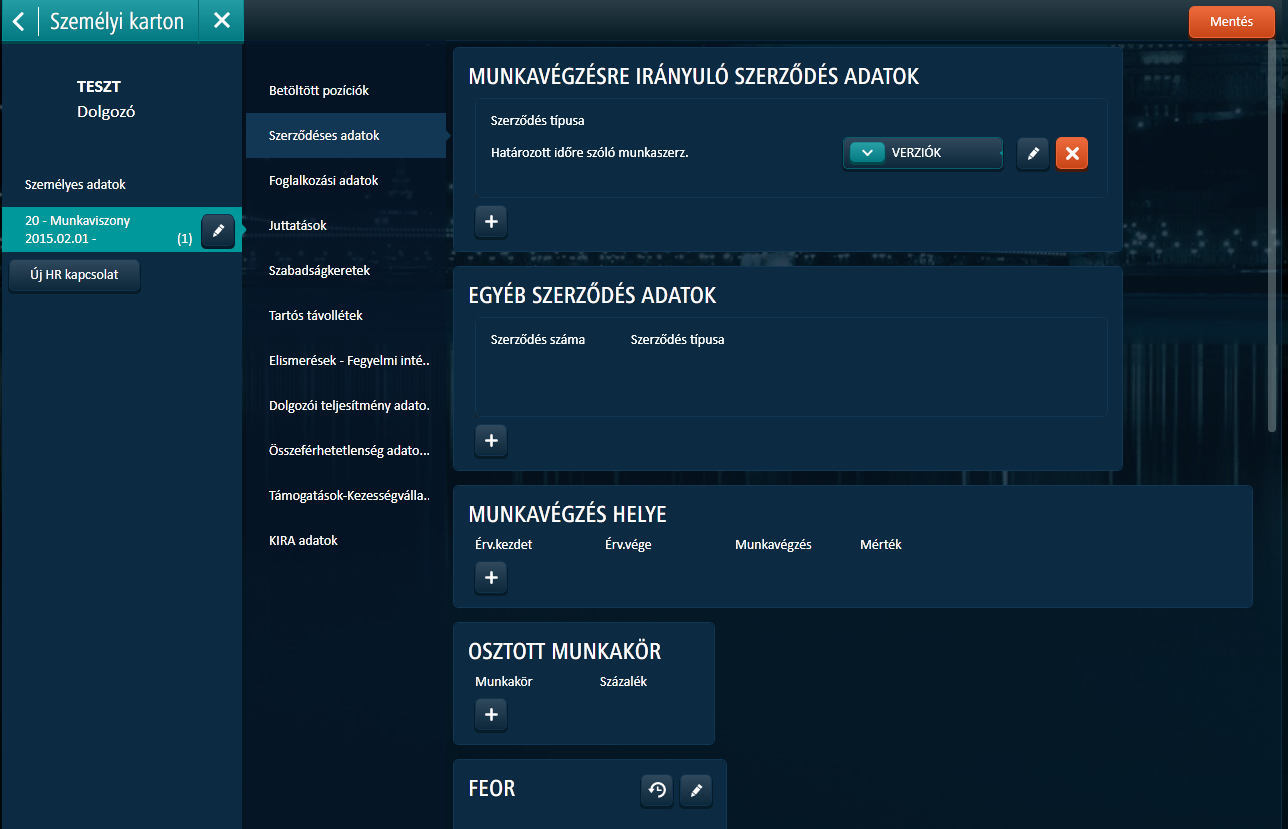Add a new Munkavégzés helye entry

[x=491, y=578]
